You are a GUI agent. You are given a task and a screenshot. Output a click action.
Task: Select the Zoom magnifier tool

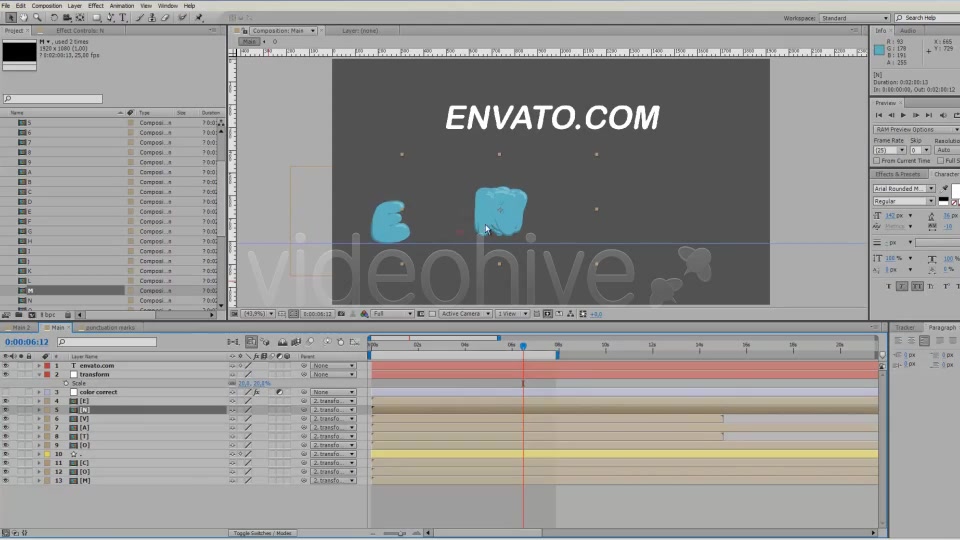tap(37, 18)
